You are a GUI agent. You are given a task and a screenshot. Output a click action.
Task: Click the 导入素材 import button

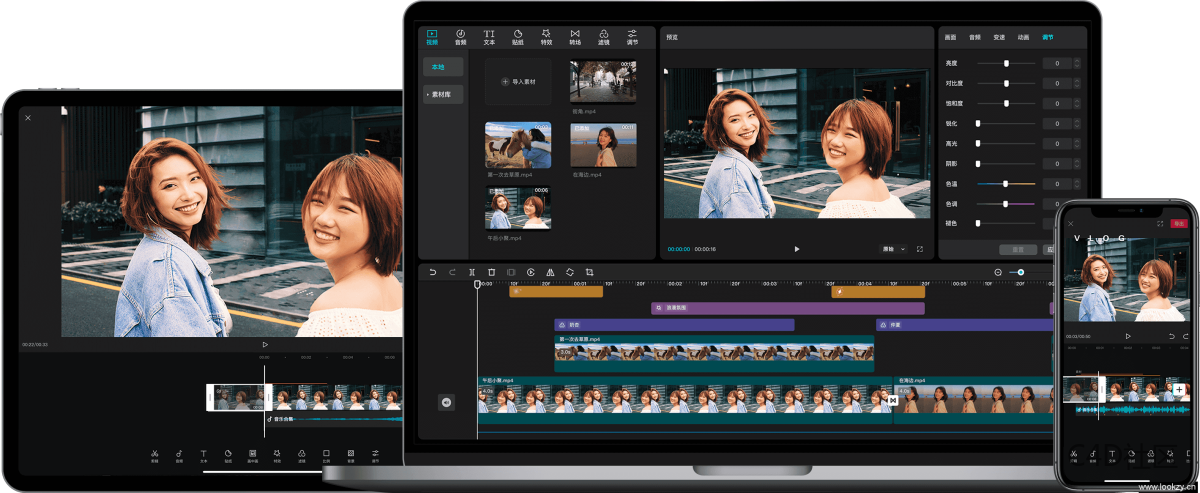[x=518, y=81]
